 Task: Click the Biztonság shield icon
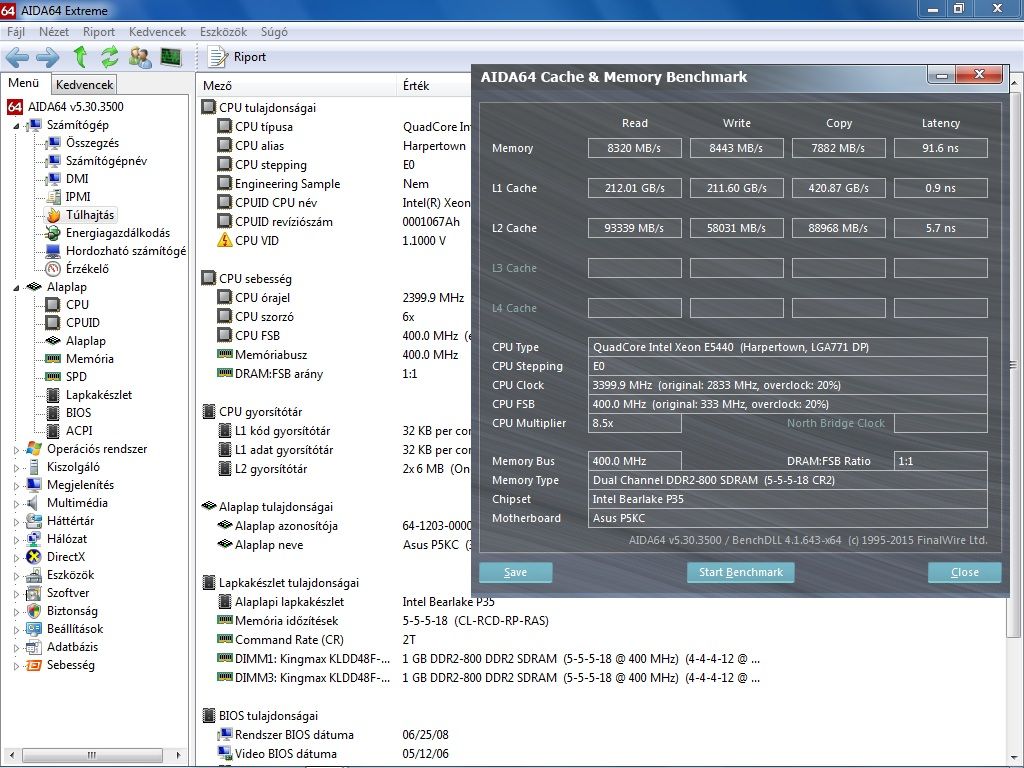point(34,611)
